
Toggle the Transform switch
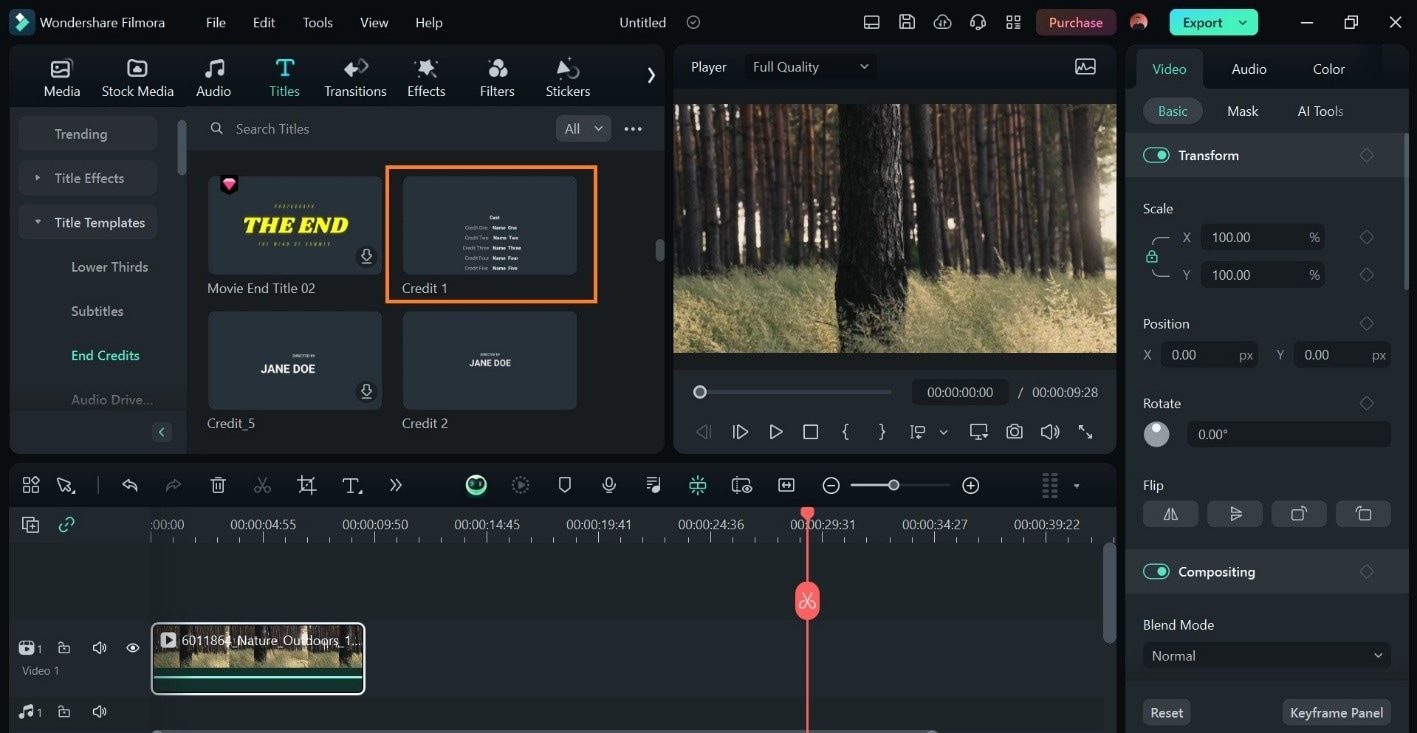[x=1156, y=155]
